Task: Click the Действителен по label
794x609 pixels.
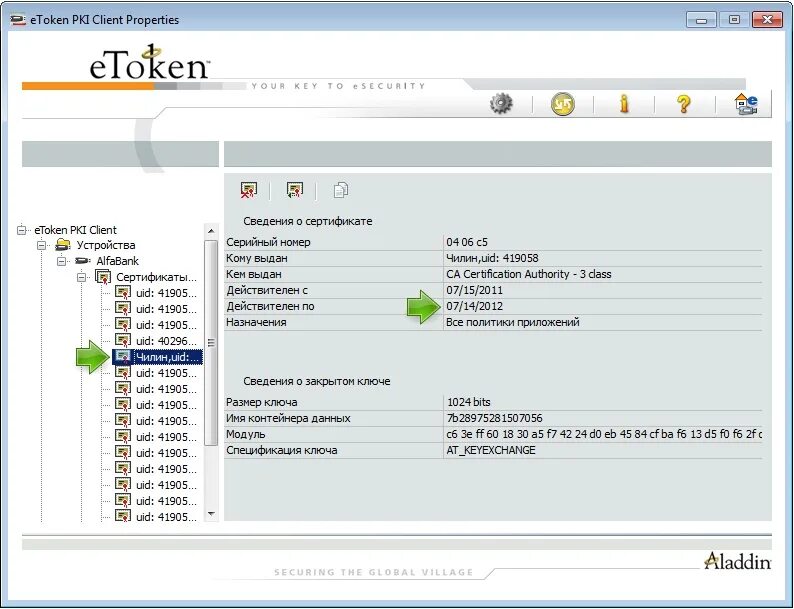Action: point(270,306)
